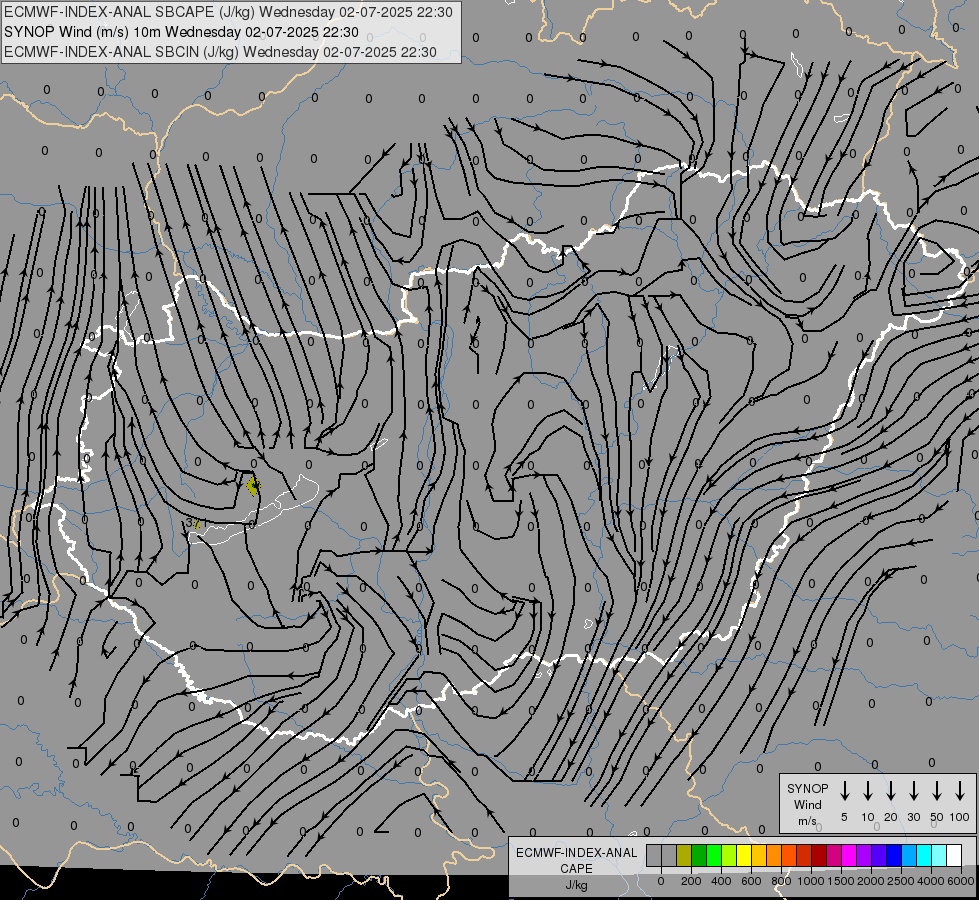Select the dark green CAPE legend swatch

[699, 855]
